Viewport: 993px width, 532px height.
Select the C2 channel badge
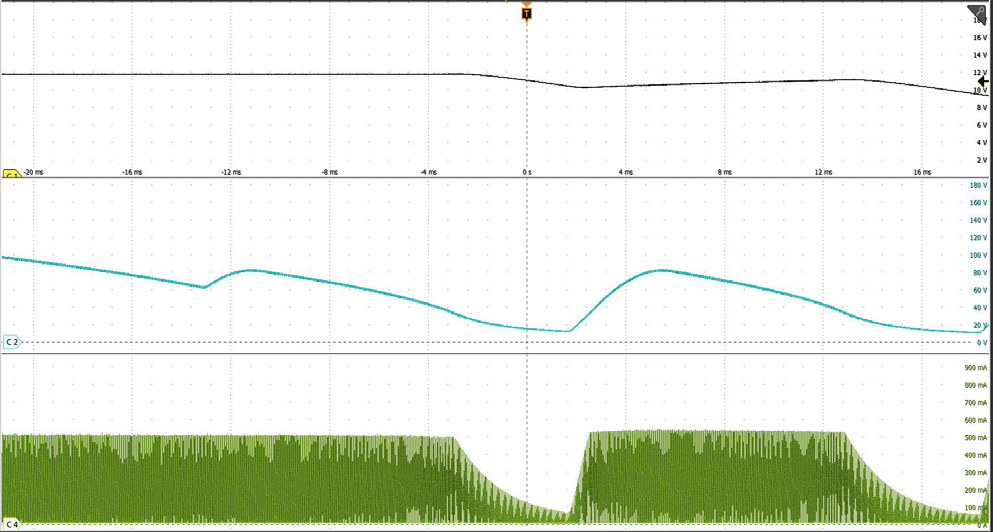(x=12, y=342)
